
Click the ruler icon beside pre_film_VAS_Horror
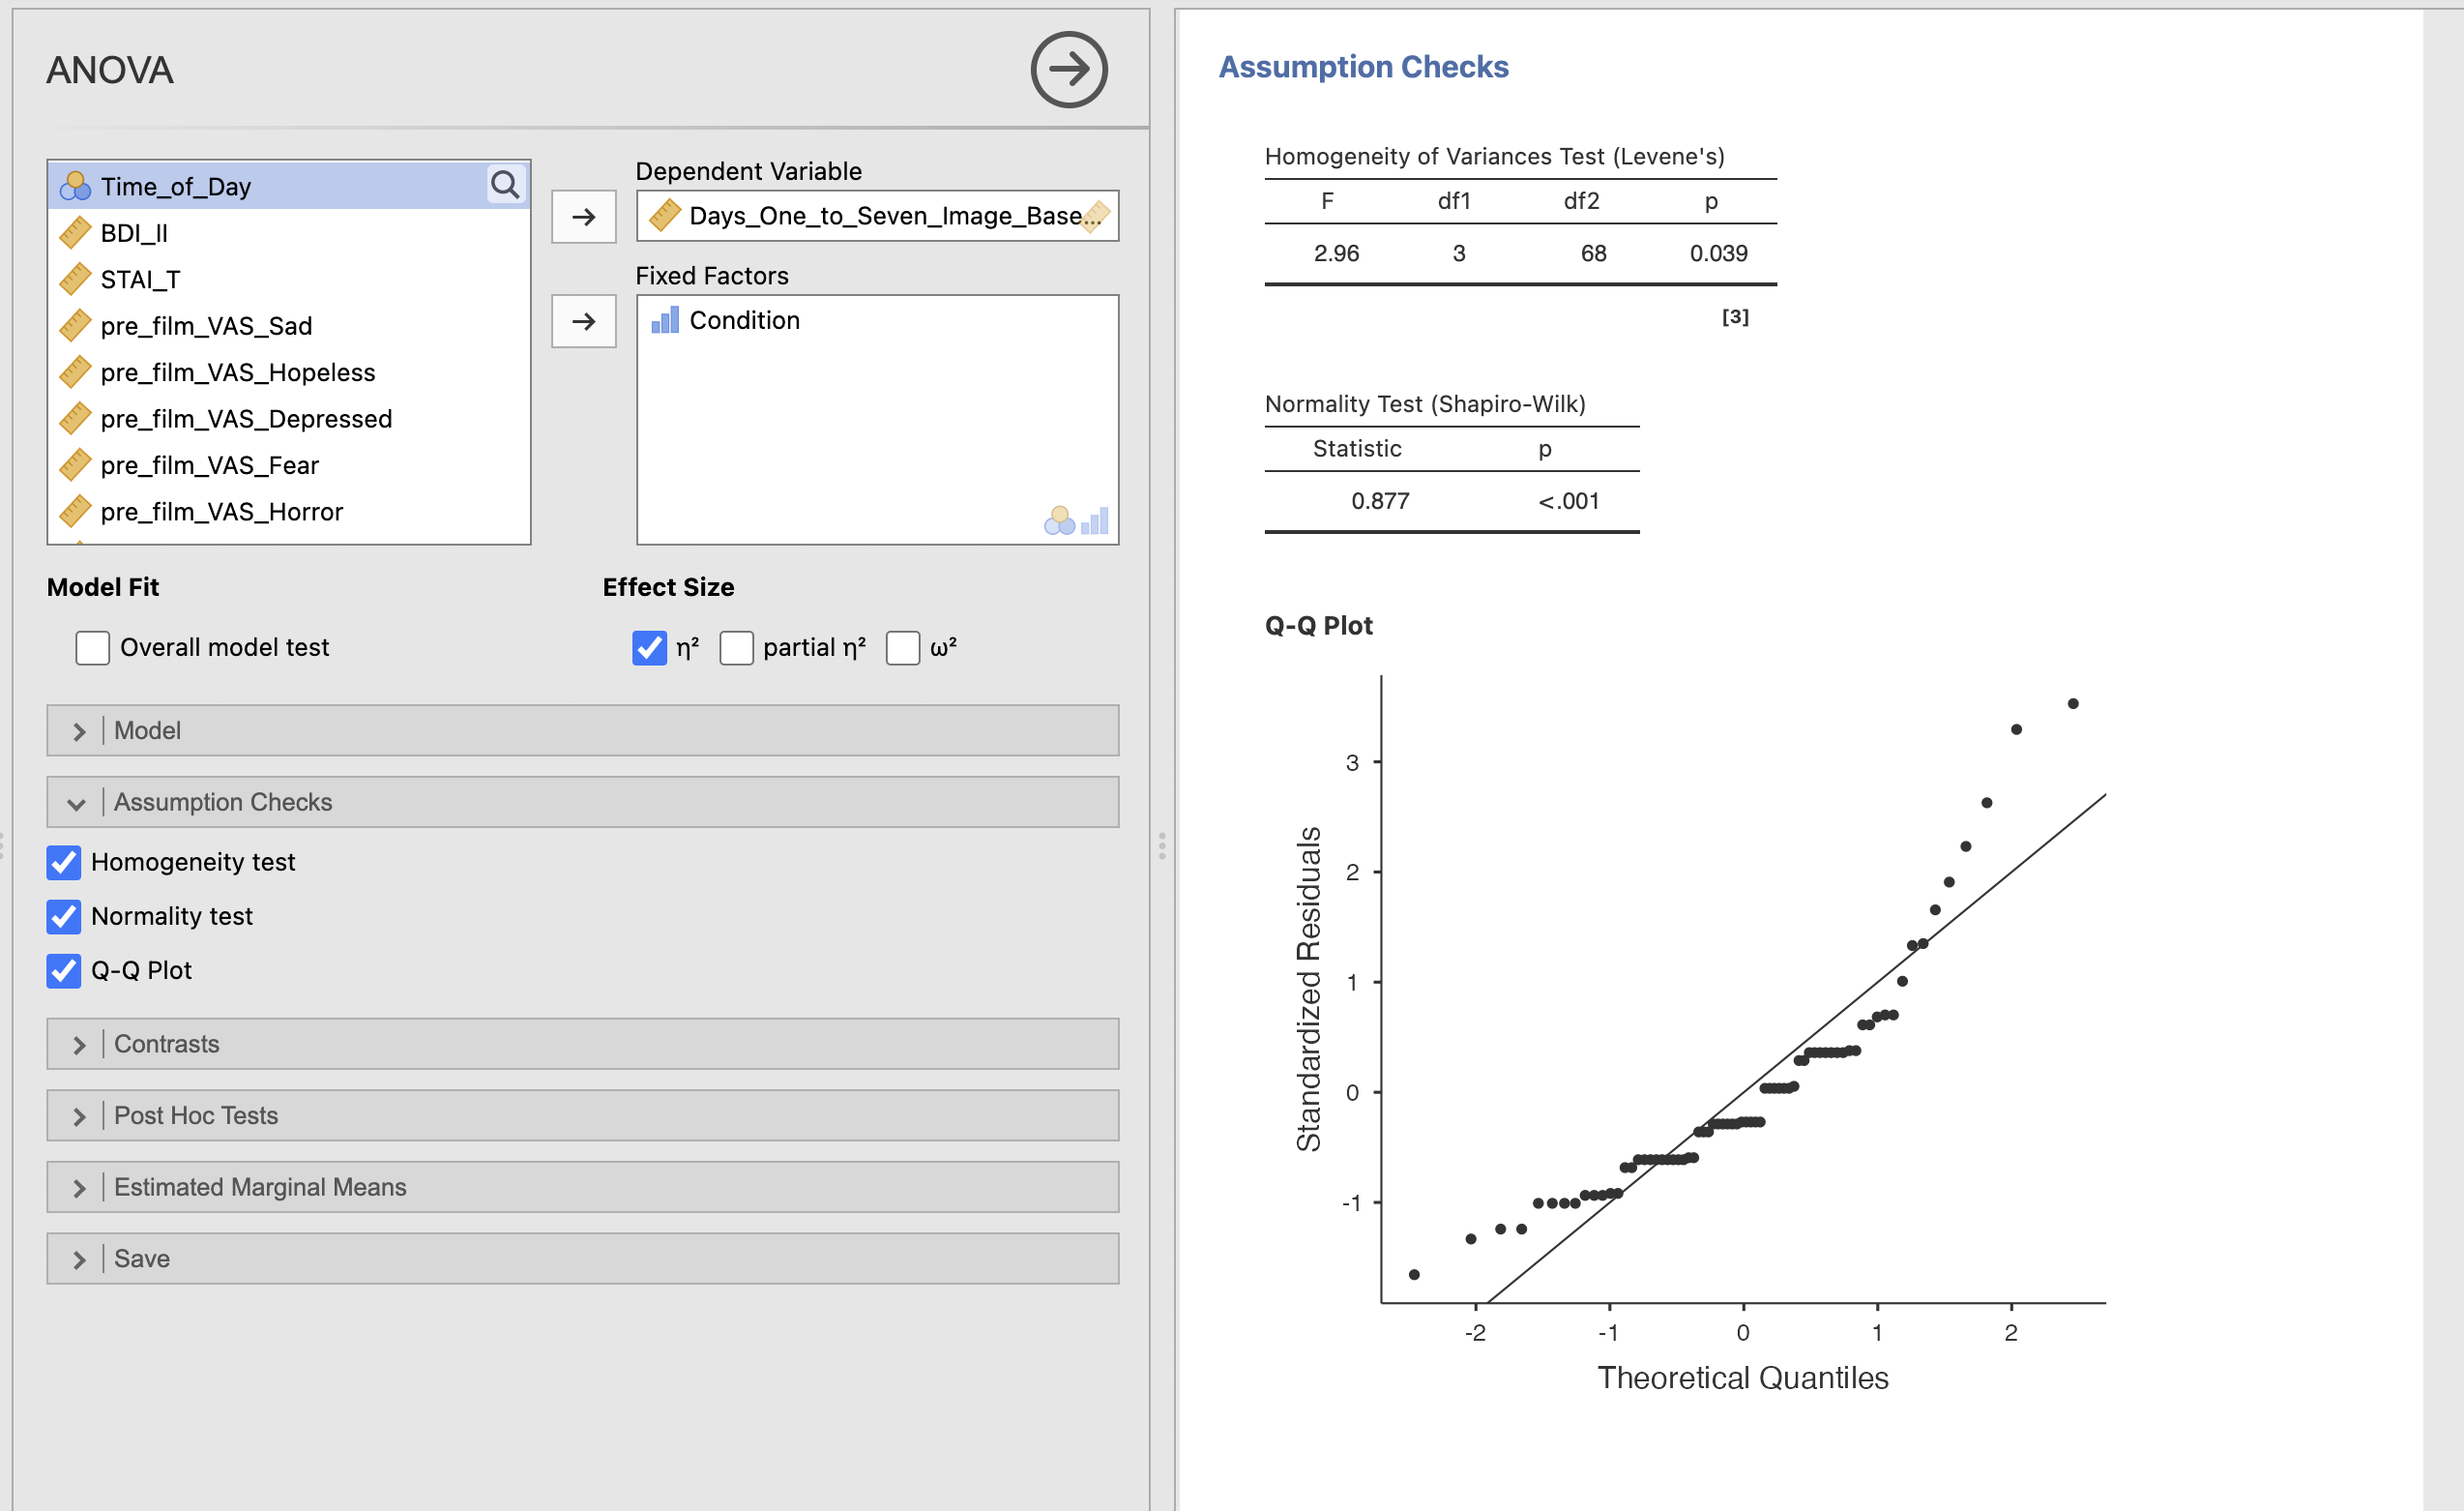[x=75, y=512]
